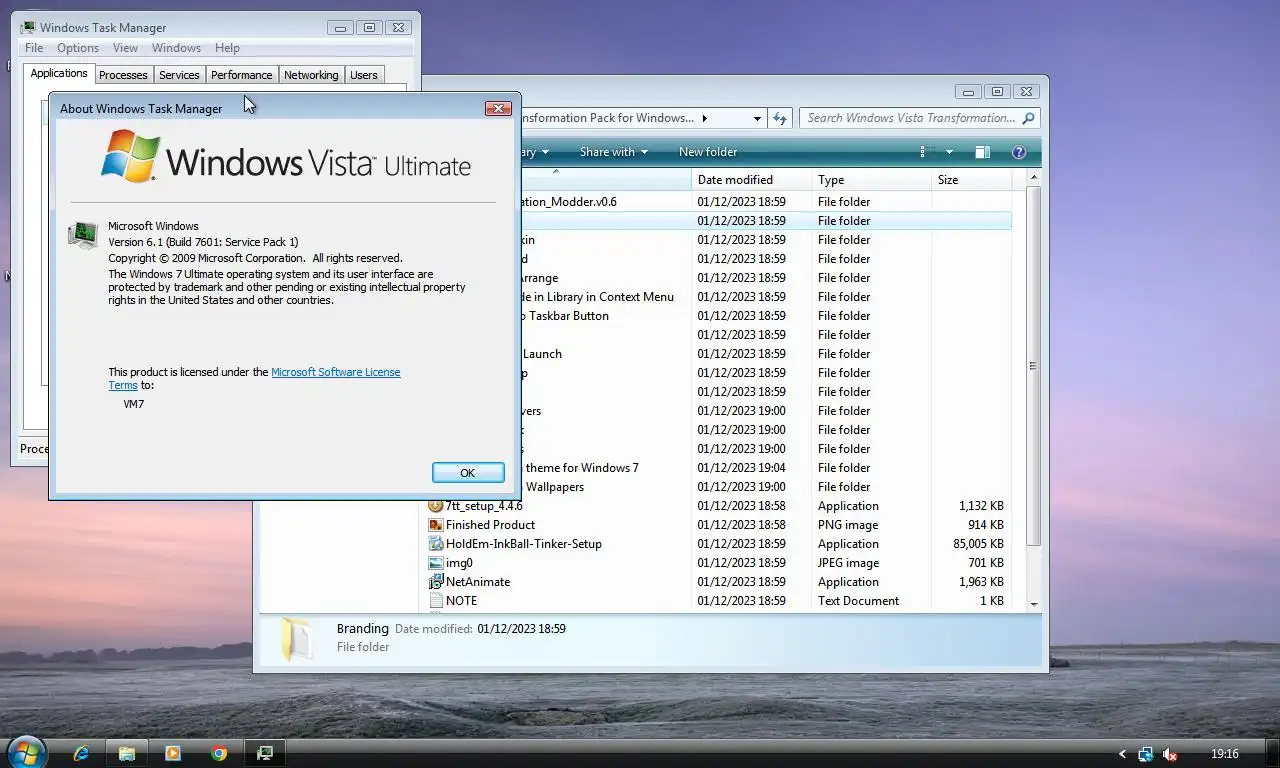Switch to the Processes tab
The image size is (1280, 768).
(123, 75)
